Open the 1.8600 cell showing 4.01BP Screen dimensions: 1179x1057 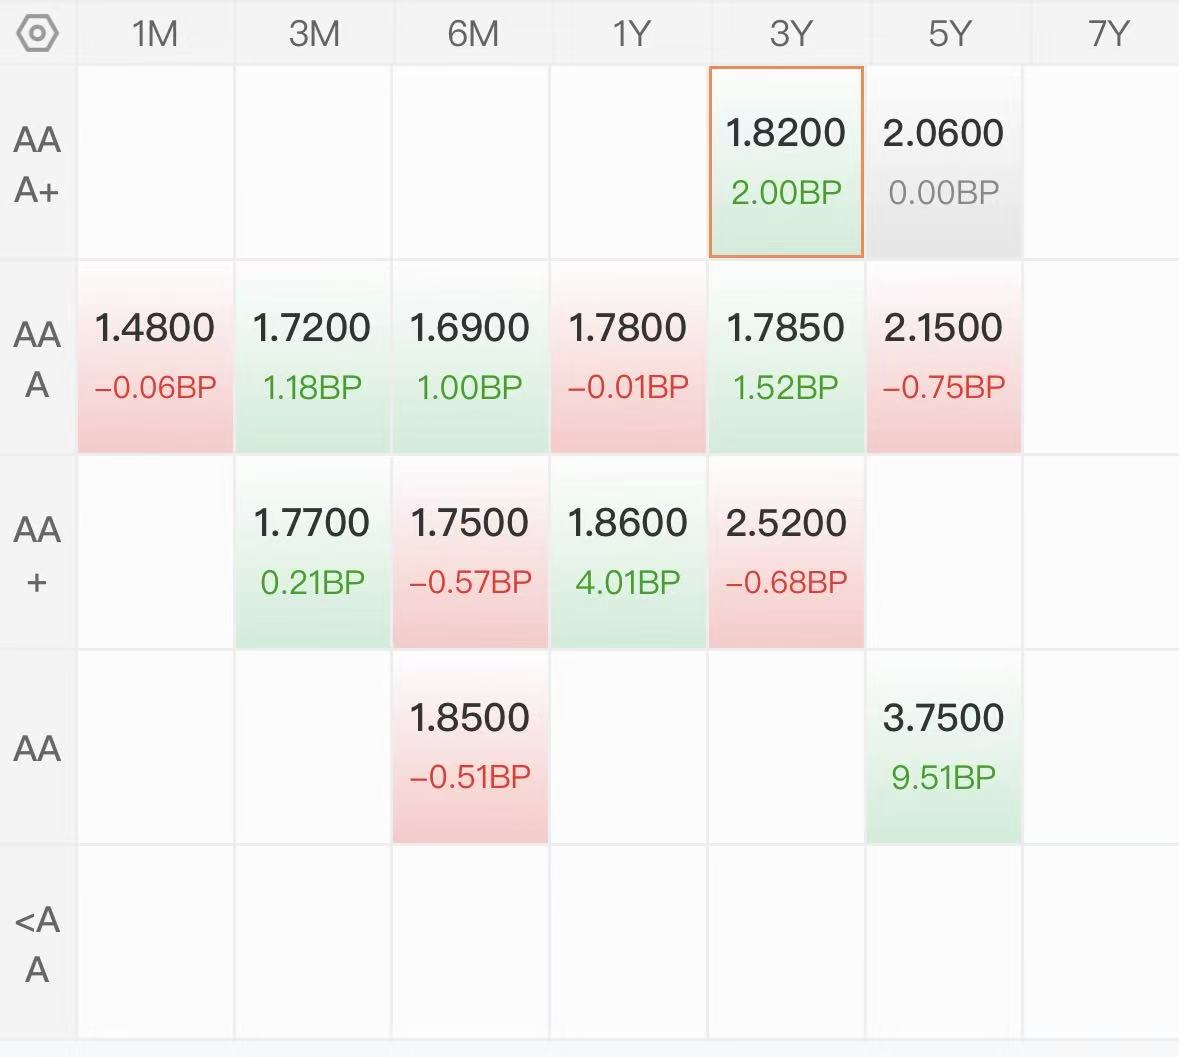pyautogui.click(x=628, y=552)
